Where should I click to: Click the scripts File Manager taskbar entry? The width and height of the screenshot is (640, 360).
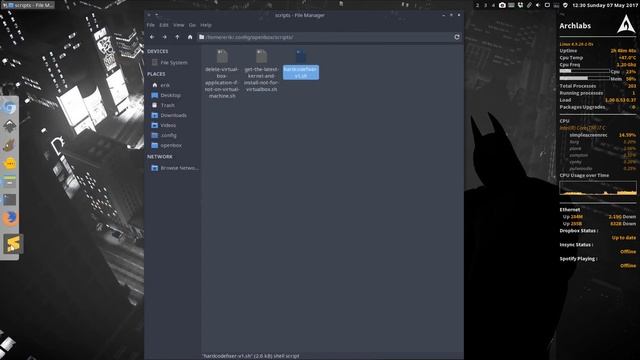(x=28, y=5)
